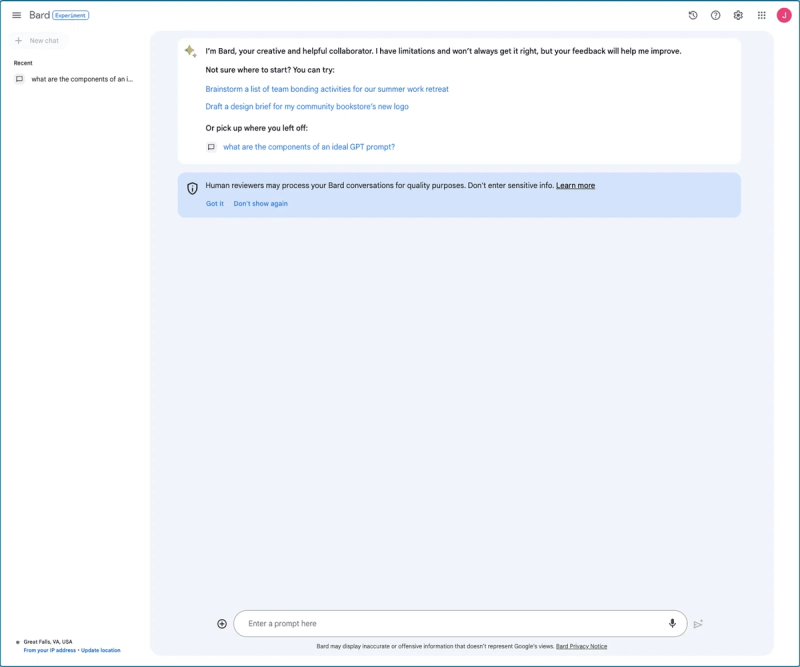Image resolution: width=800 pixels, height=667 pixels.
Task: Click the Great Falls, VA, USA location text
Action: coord(48,642)
